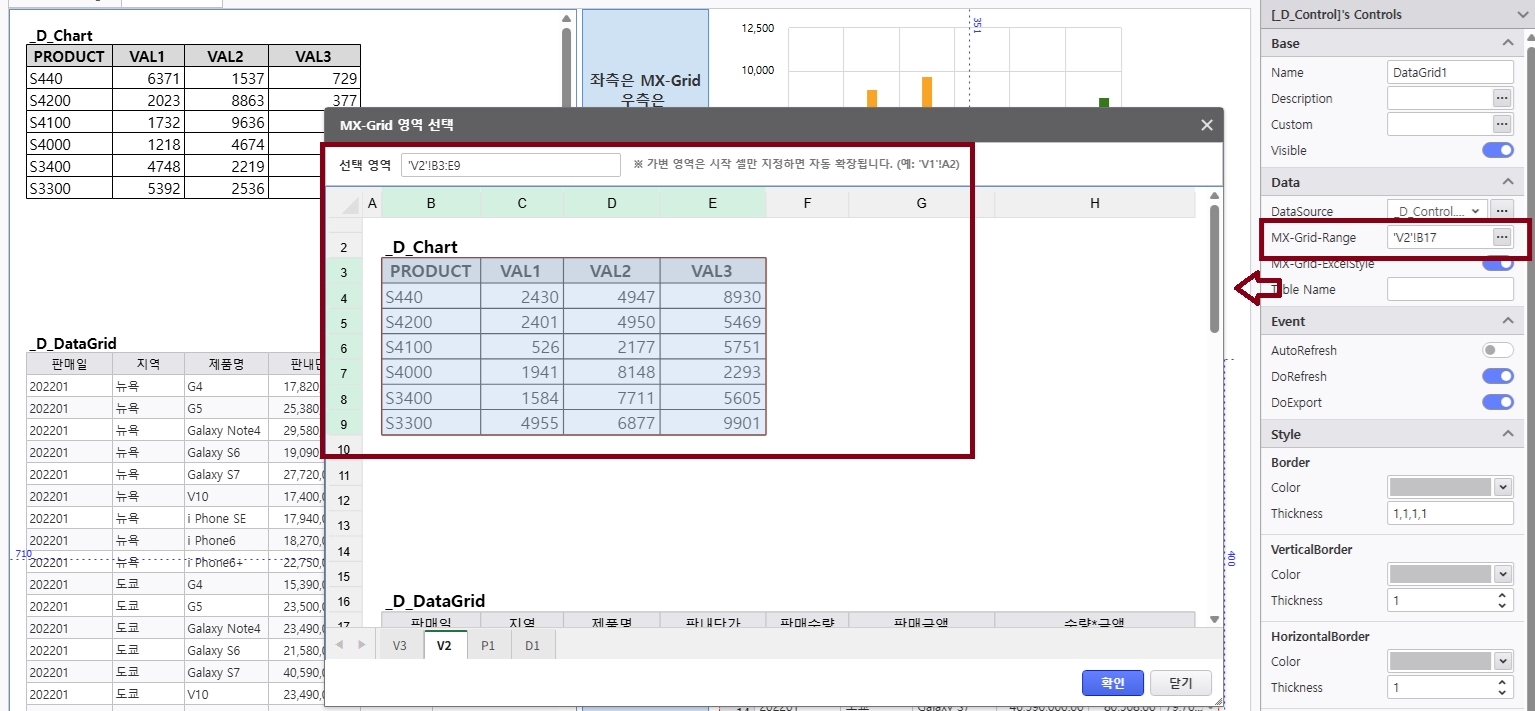Open Description ellipsis editor button
This screenshot has width=1535, height=711.
(1501, 98)
